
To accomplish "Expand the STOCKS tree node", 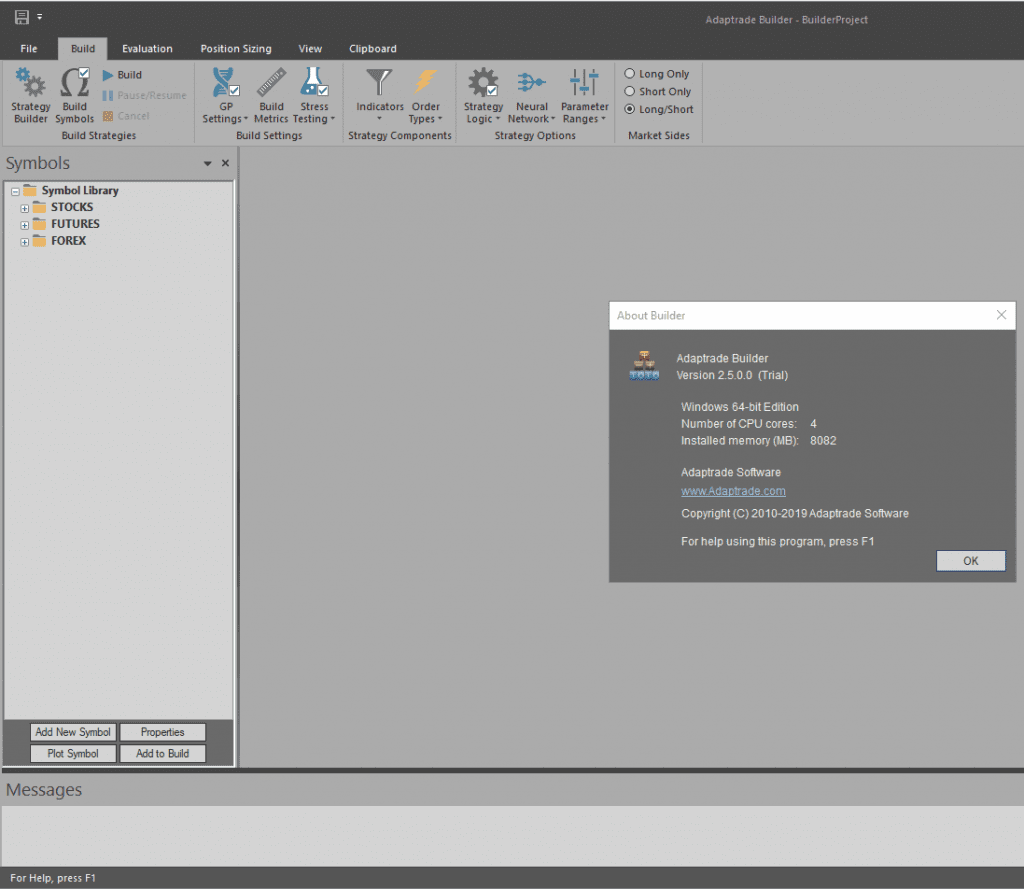I will [25, 208].
